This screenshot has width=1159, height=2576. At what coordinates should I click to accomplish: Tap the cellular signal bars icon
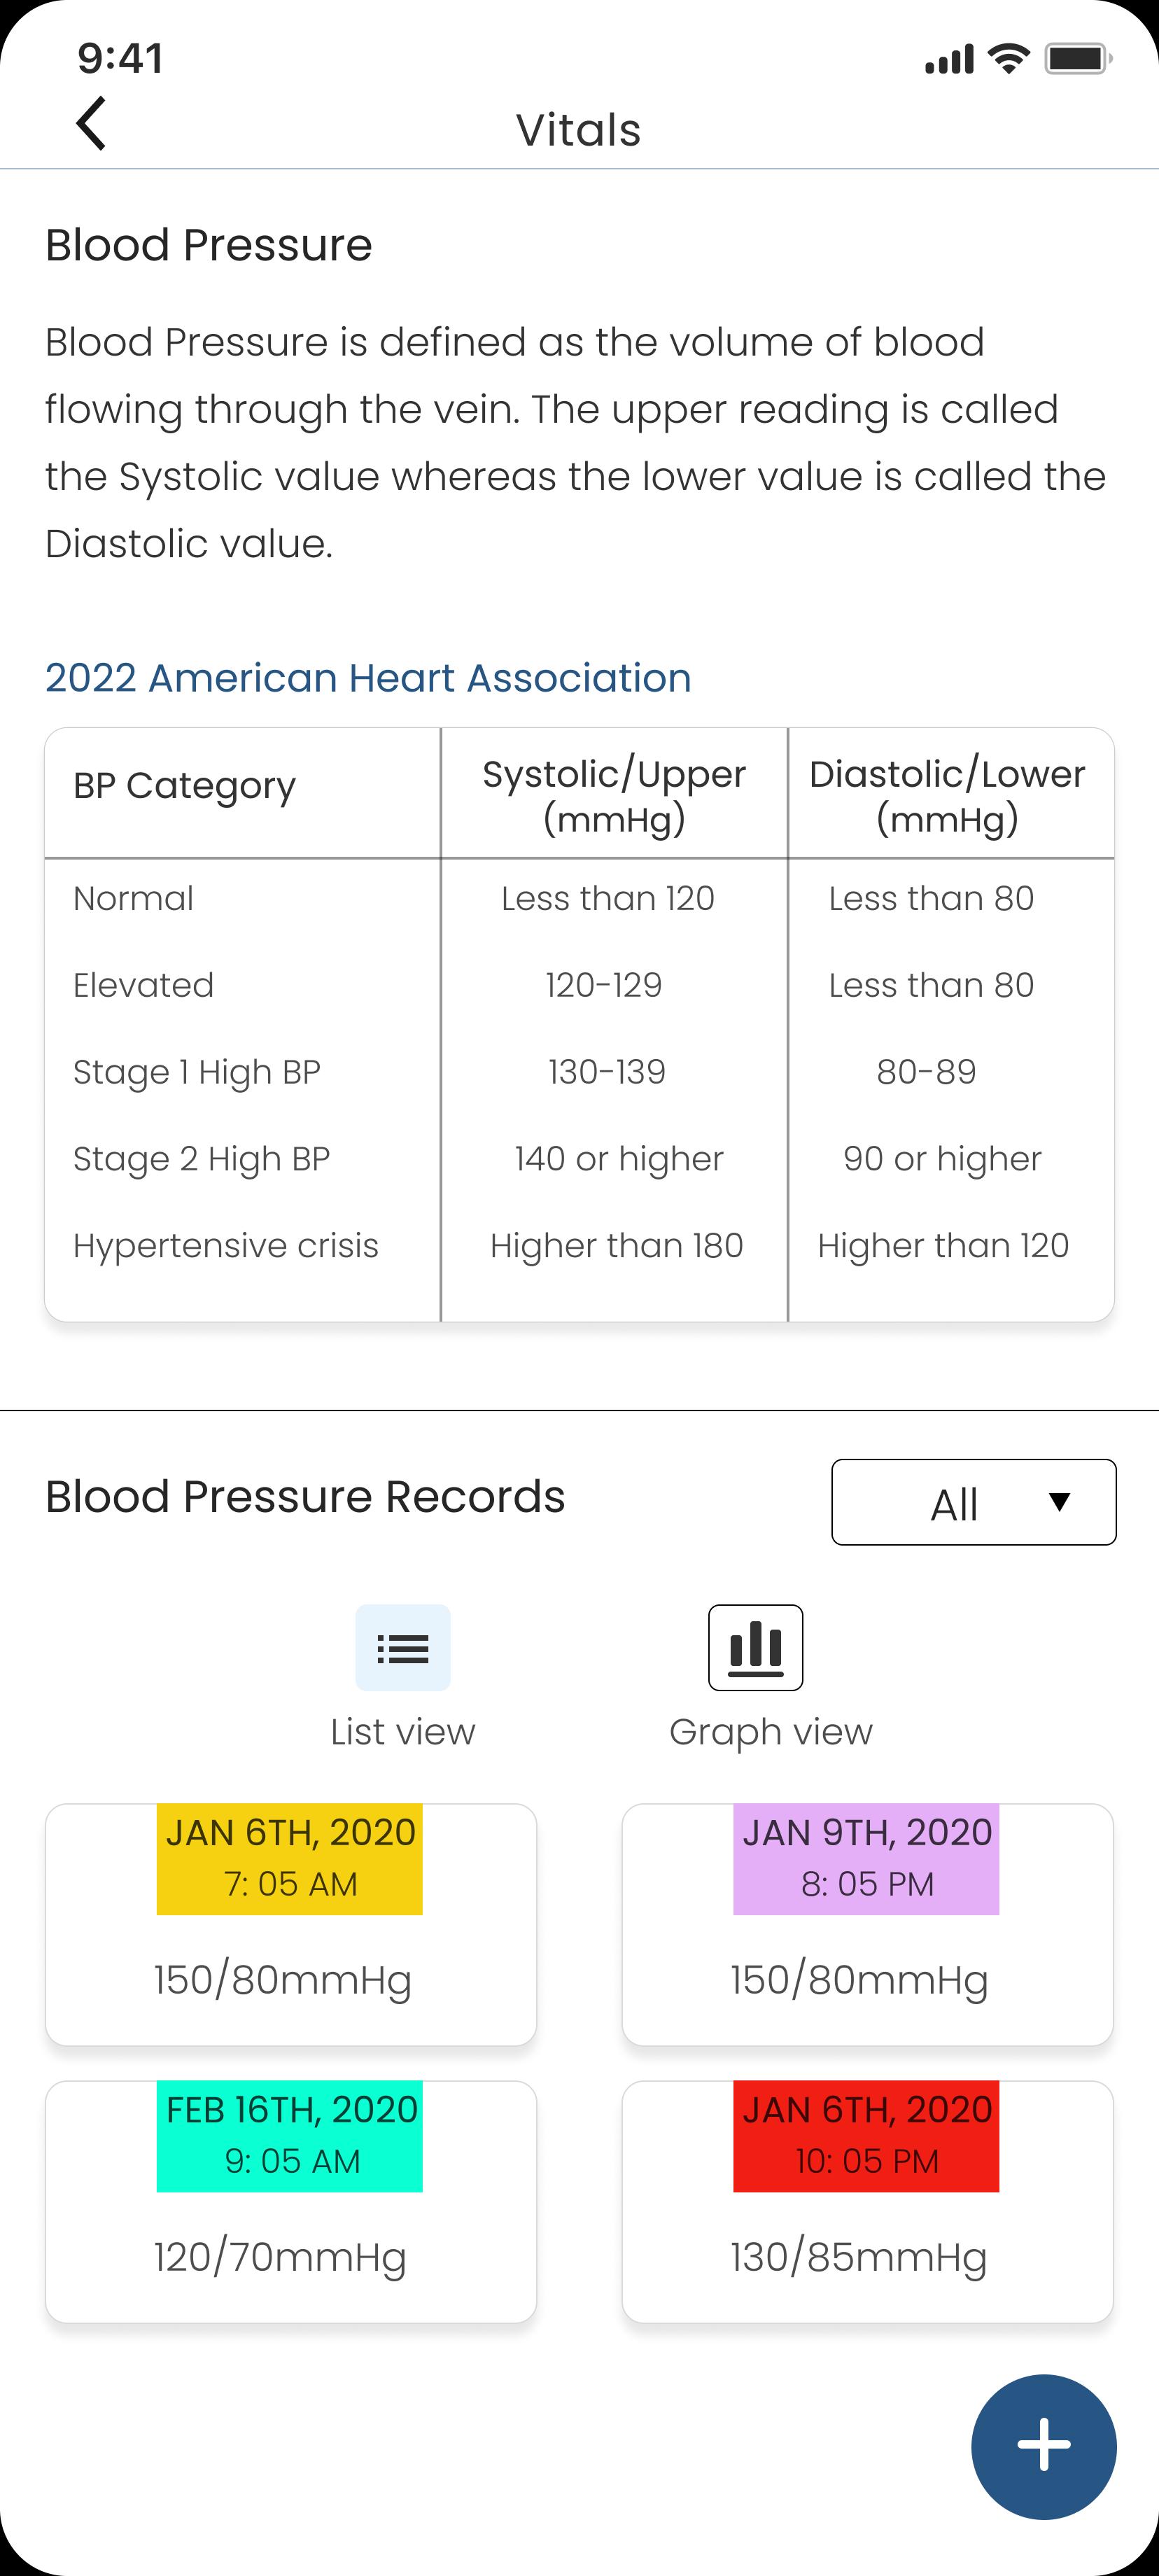click(x=950, y=59)
